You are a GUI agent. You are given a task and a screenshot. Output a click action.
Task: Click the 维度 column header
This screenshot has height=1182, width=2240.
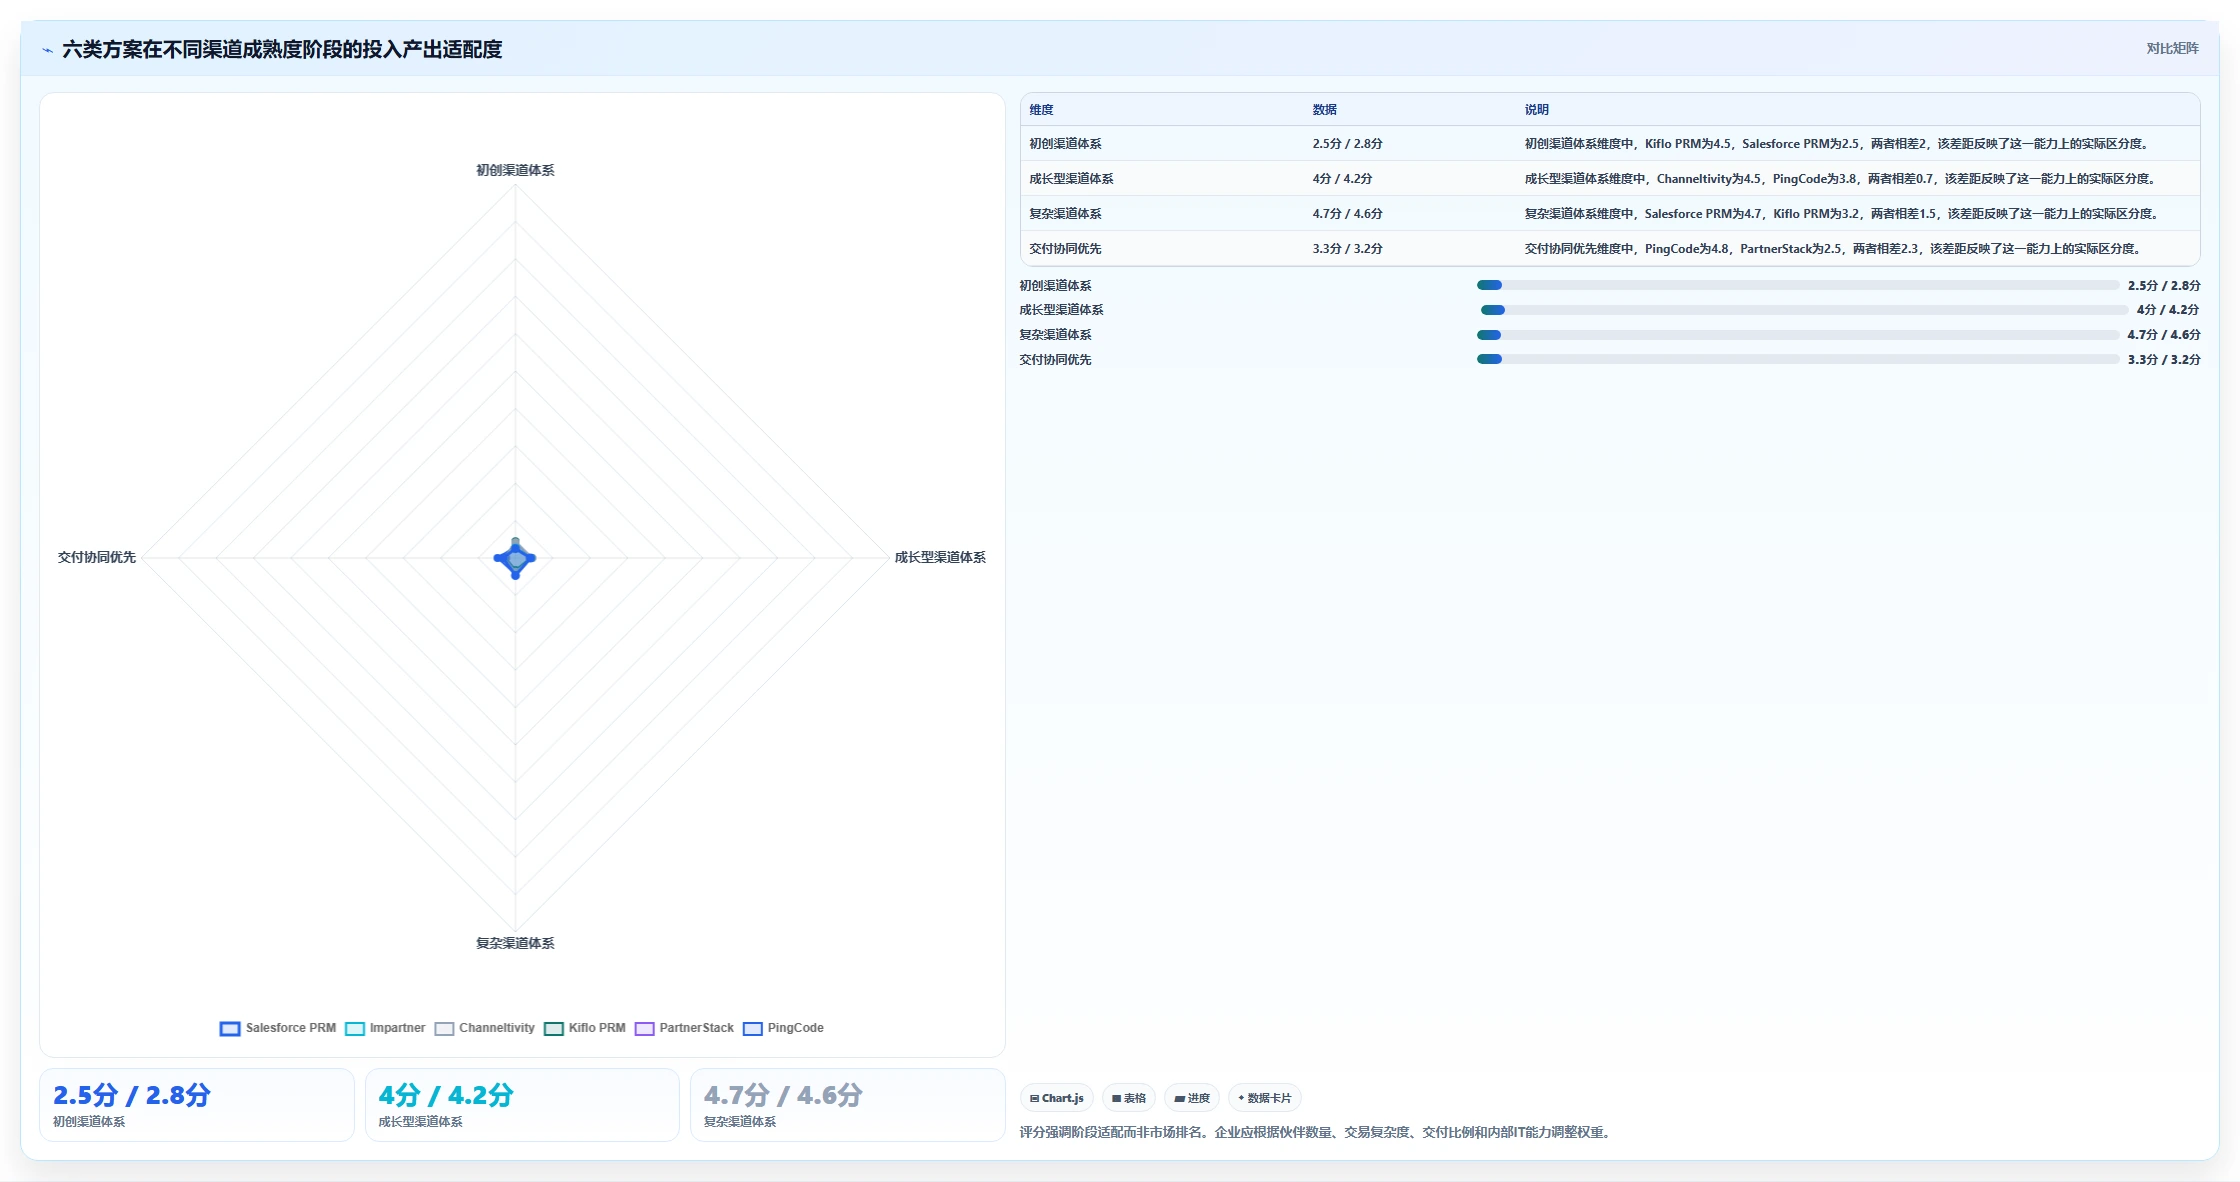[1041, 110]
